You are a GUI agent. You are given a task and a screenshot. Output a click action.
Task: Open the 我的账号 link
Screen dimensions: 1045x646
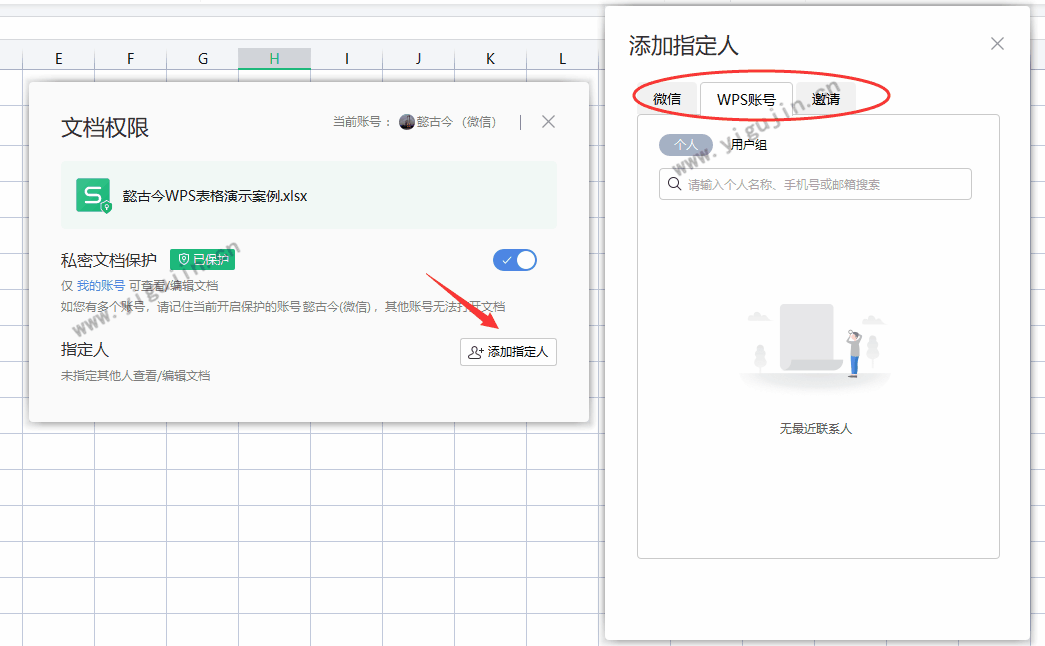coord(101,285)
